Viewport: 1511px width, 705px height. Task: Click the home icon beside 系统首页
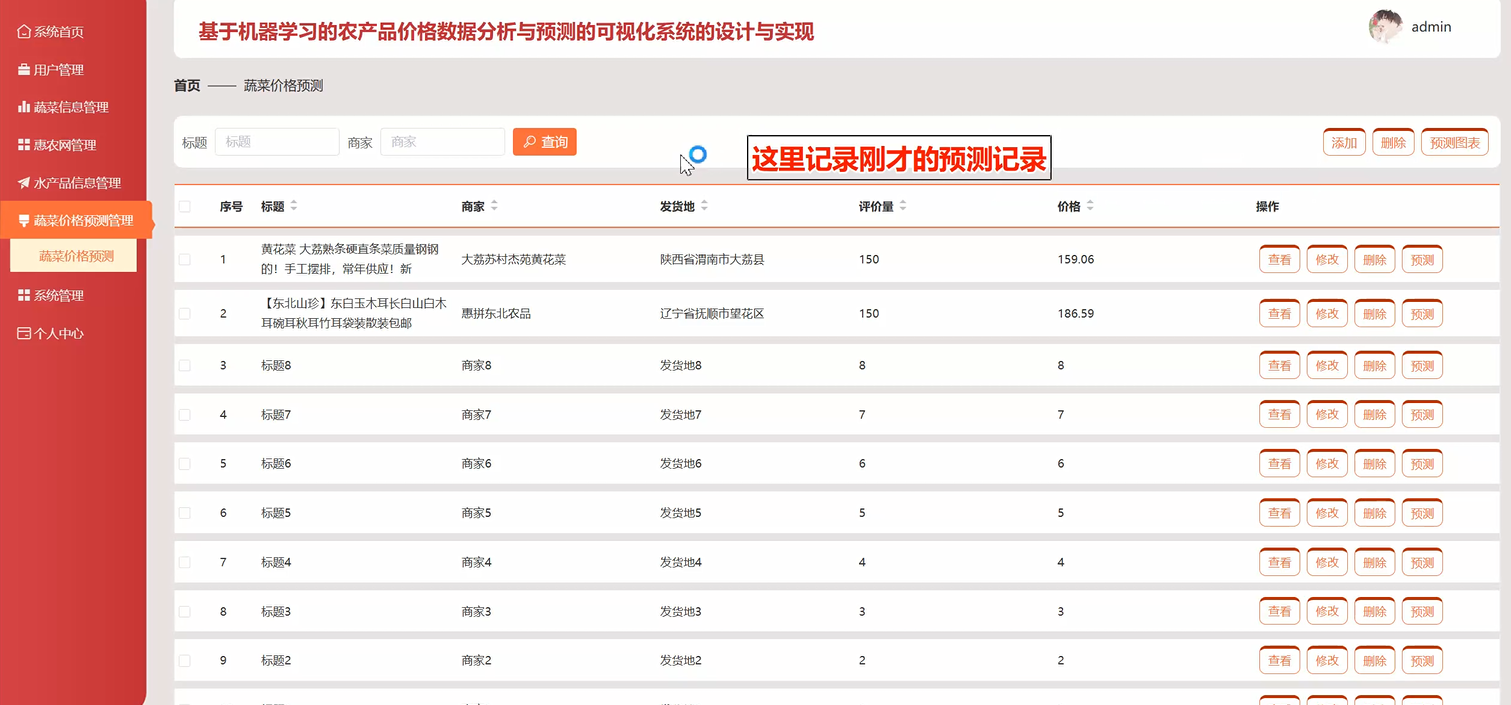pos(24,32)
